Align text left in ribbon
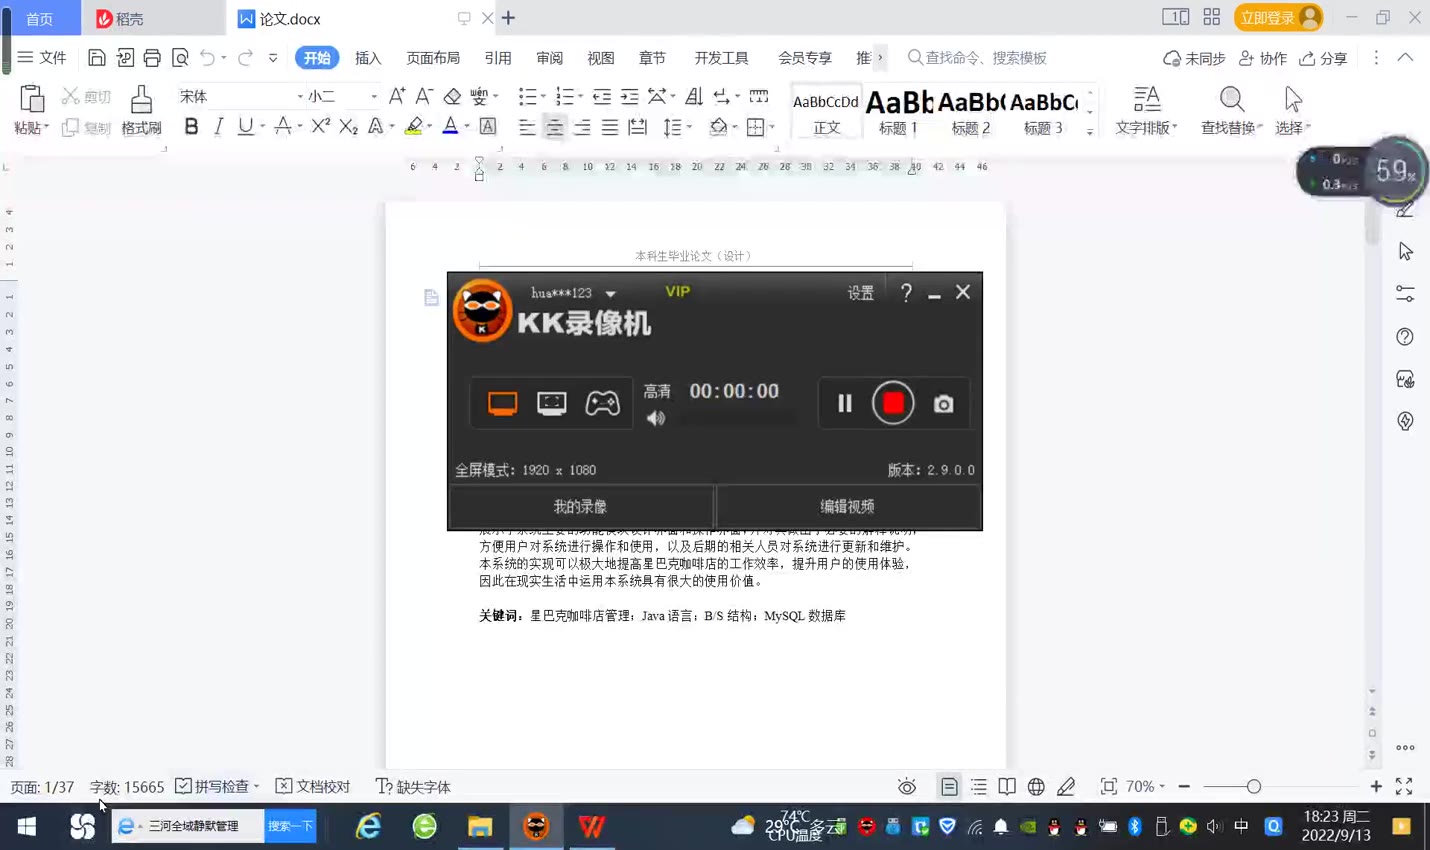This screenshot has width=1430, height=850. point(527,127)
